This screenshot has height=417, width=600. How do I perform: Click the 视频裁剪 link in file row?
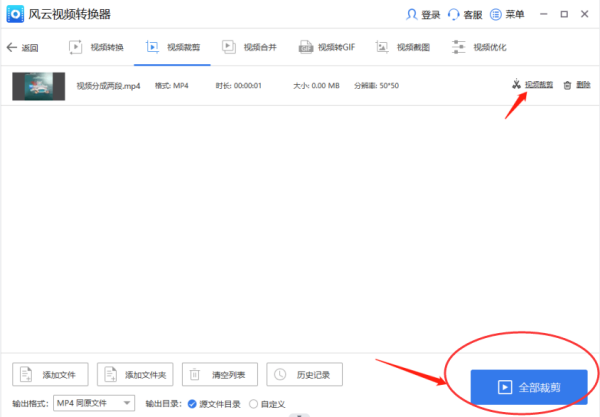tap(539, 85)
